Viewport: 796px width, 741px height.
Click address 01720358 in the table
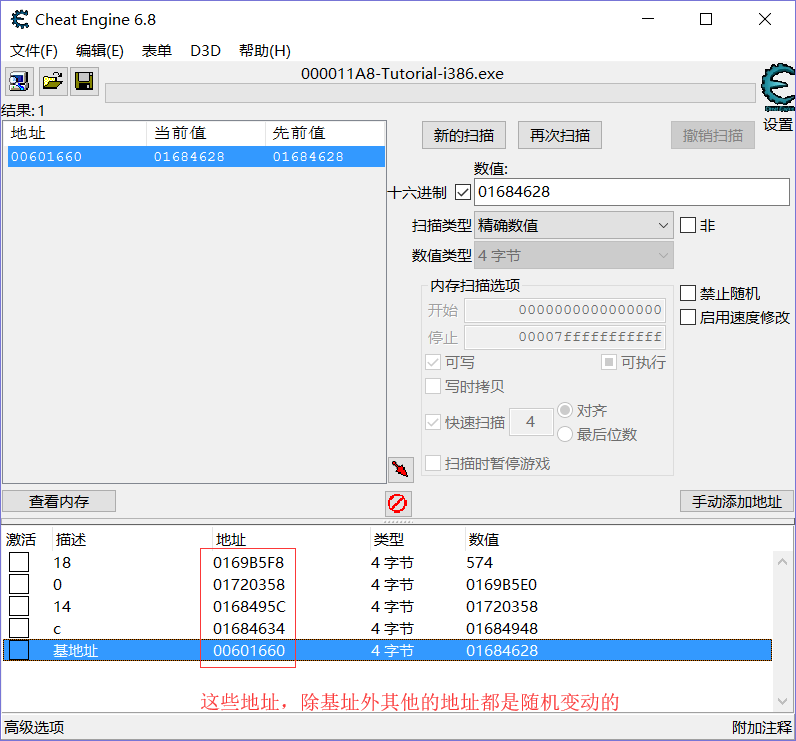pos(249,584)
